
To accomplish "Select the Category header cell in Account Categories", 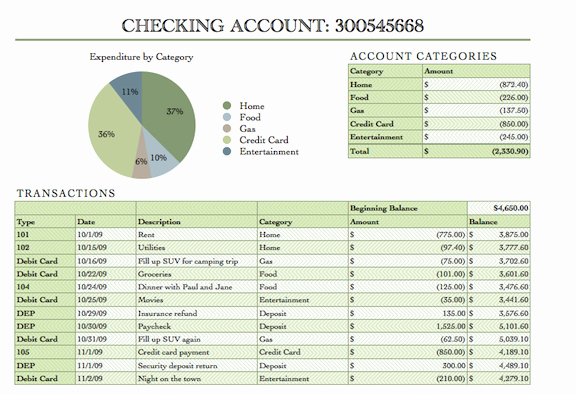I will coord(385,71).
